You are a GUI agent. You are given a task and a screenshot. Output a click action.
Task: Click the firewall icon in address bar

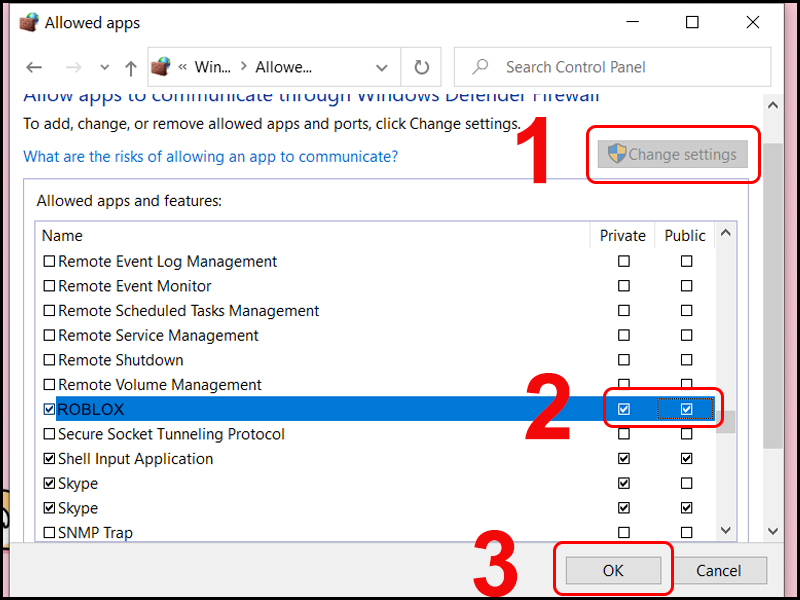[x=161, y=67]
